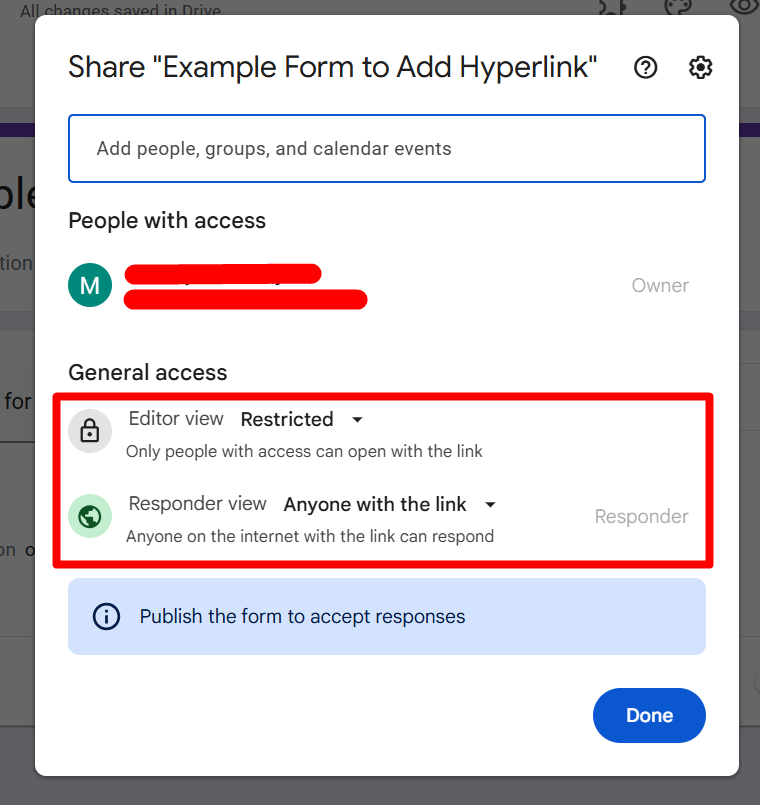The image size is (760, 805).
Task: Open the Restricted access dropdown
Action: coord(302,420)
